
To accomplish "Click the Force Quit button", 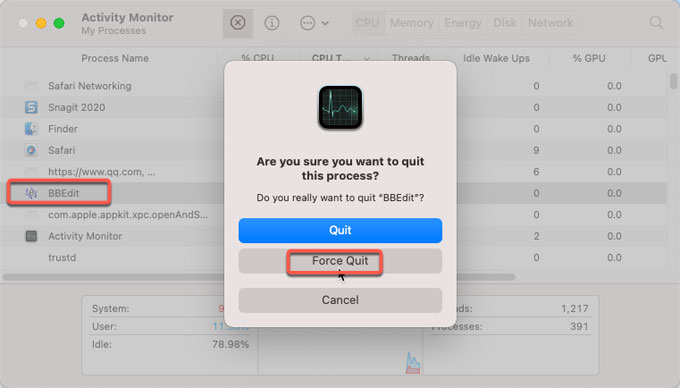I will 340,261.
